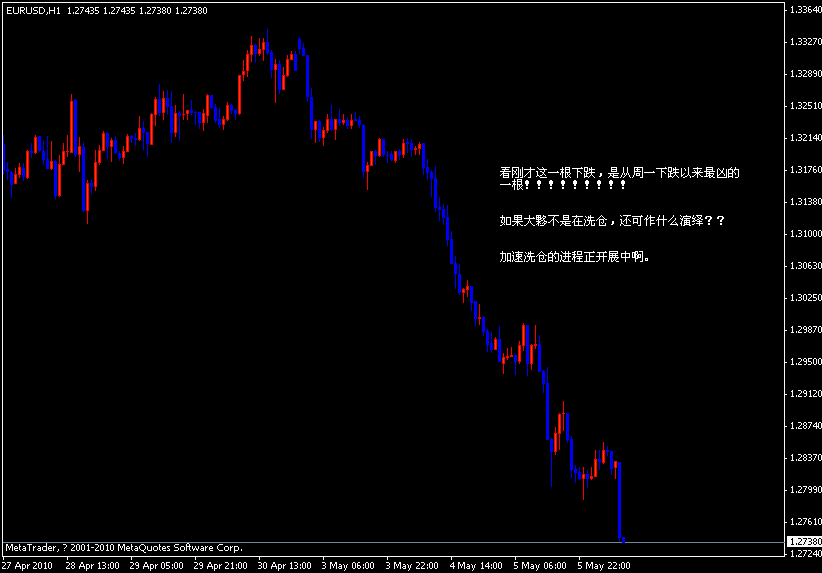This screenshot has height=573, width=822.
Task: Click the price scale label 1.32890
Action: pos(805,73)
